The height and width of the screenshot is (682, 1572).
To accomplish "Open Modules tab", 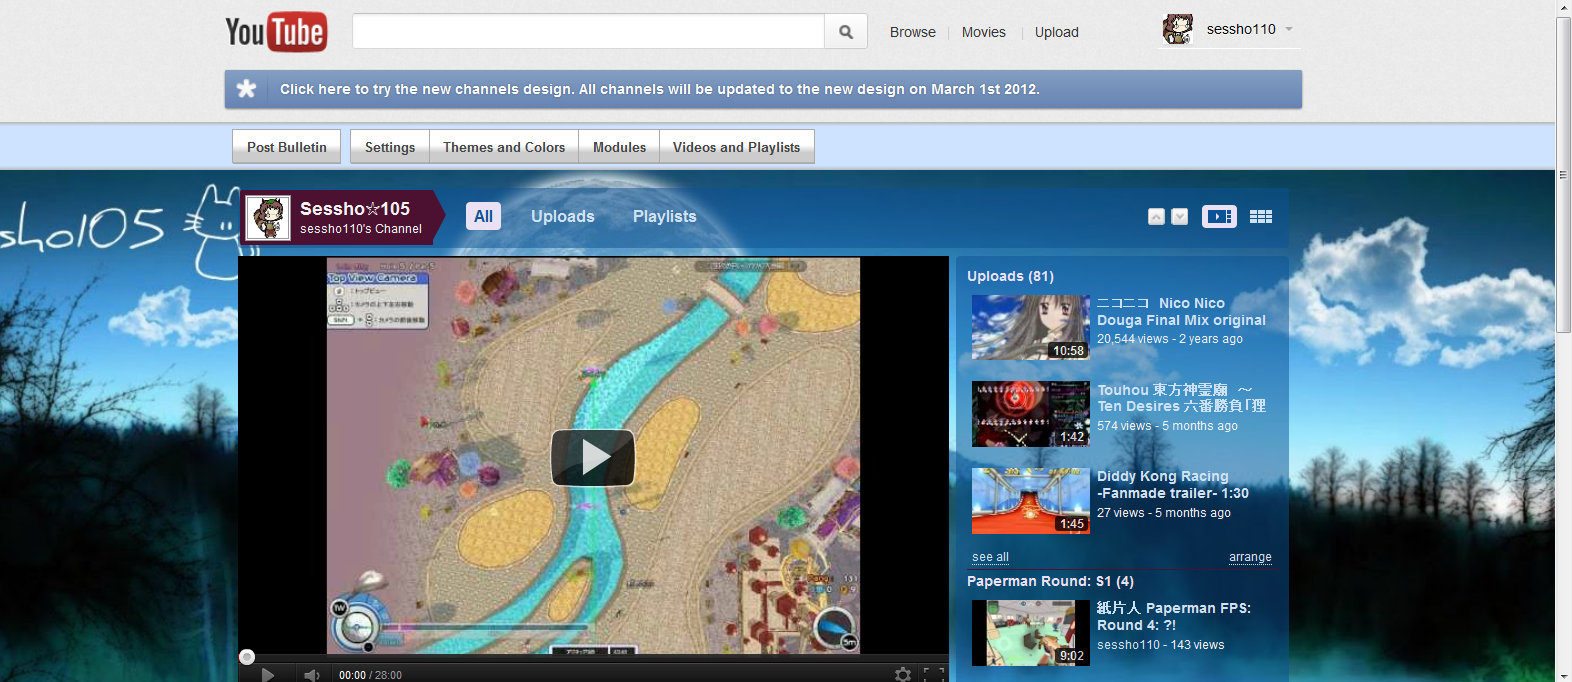I will point(619,147).
